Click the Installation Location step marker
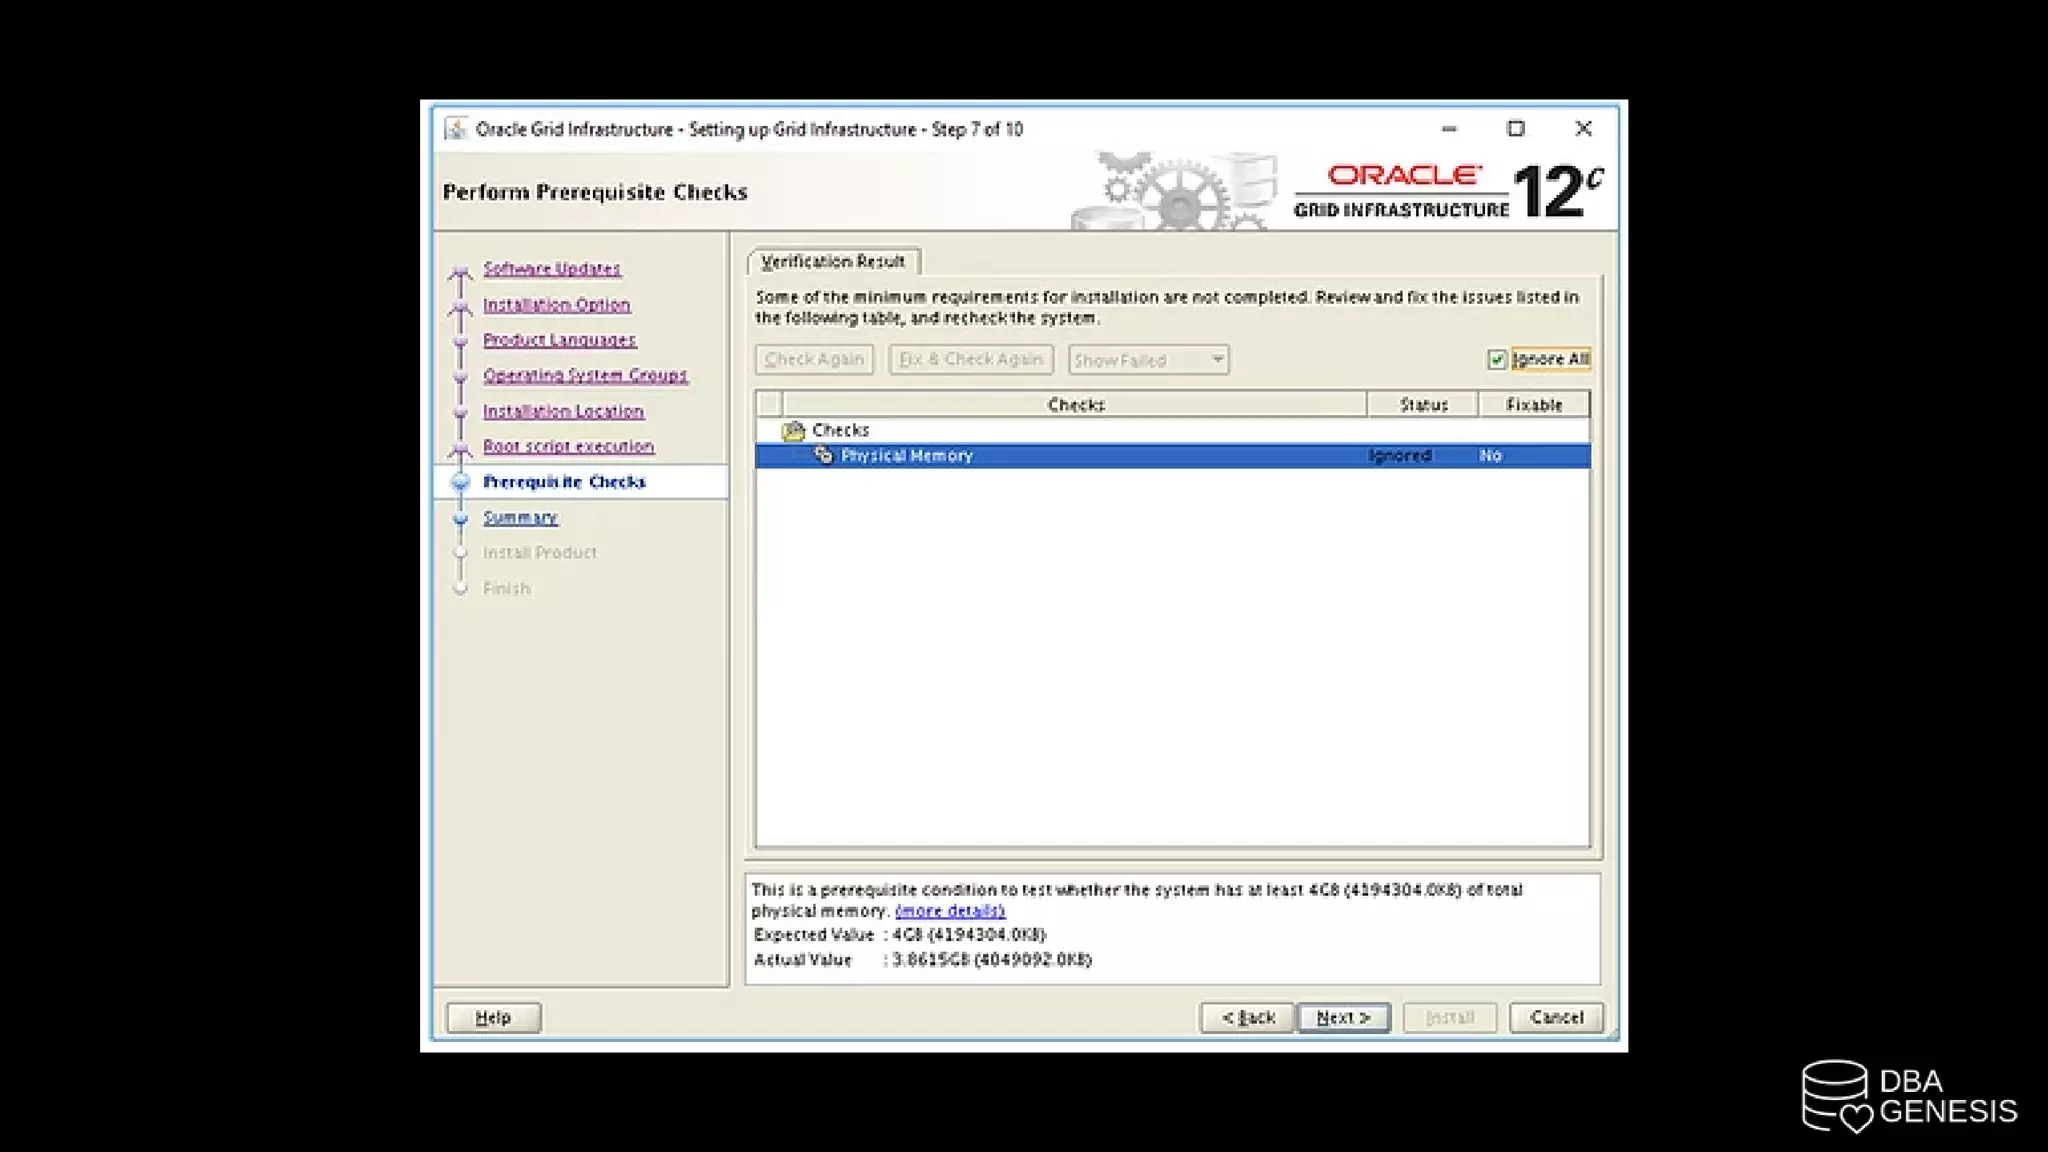 460,412
